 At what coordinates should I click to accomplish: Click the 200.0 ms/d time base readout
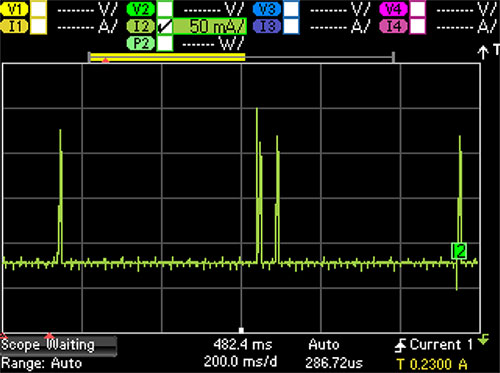tap(240, 362)
